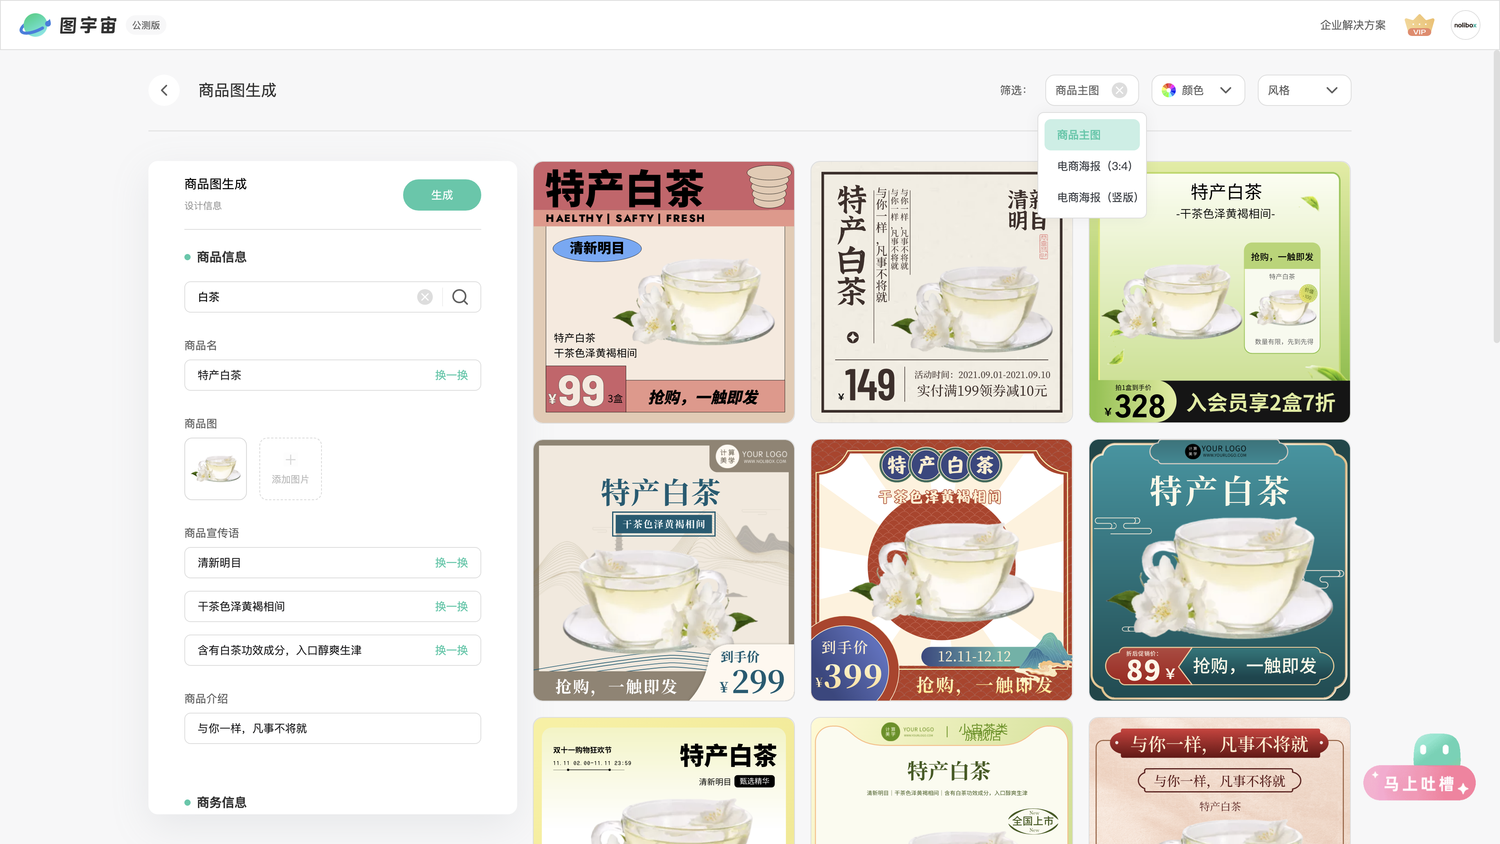
Task: Click the 筛选: label
Action: pyautogui.click(x=1012, y=90)
